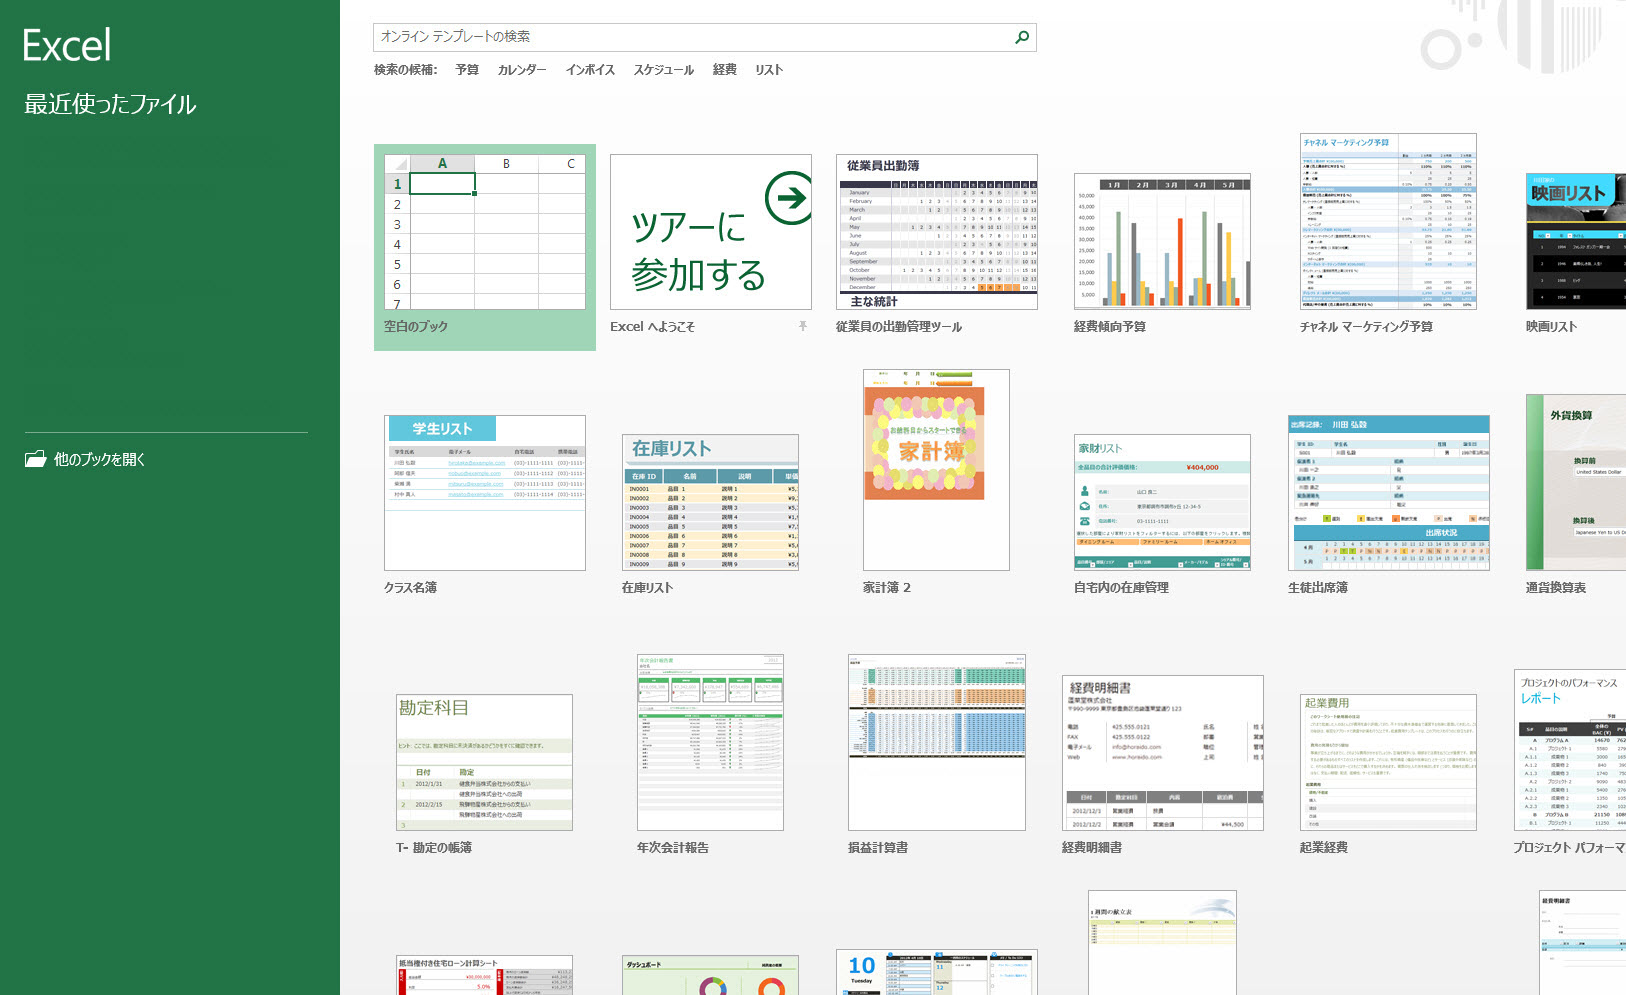Pick the プロジェクト パフォーマンス レポート template
Image resolution: width=1626 pixels, height=995 pixels.
tap(1569, 750)
